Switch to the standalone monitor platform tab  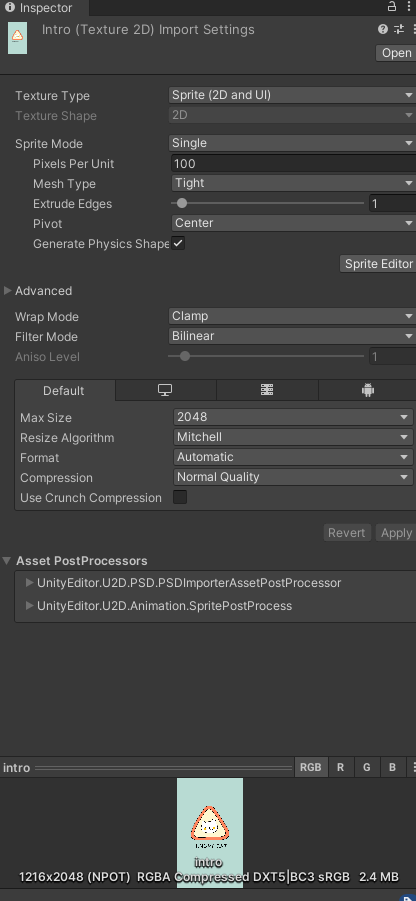[165, 390]
